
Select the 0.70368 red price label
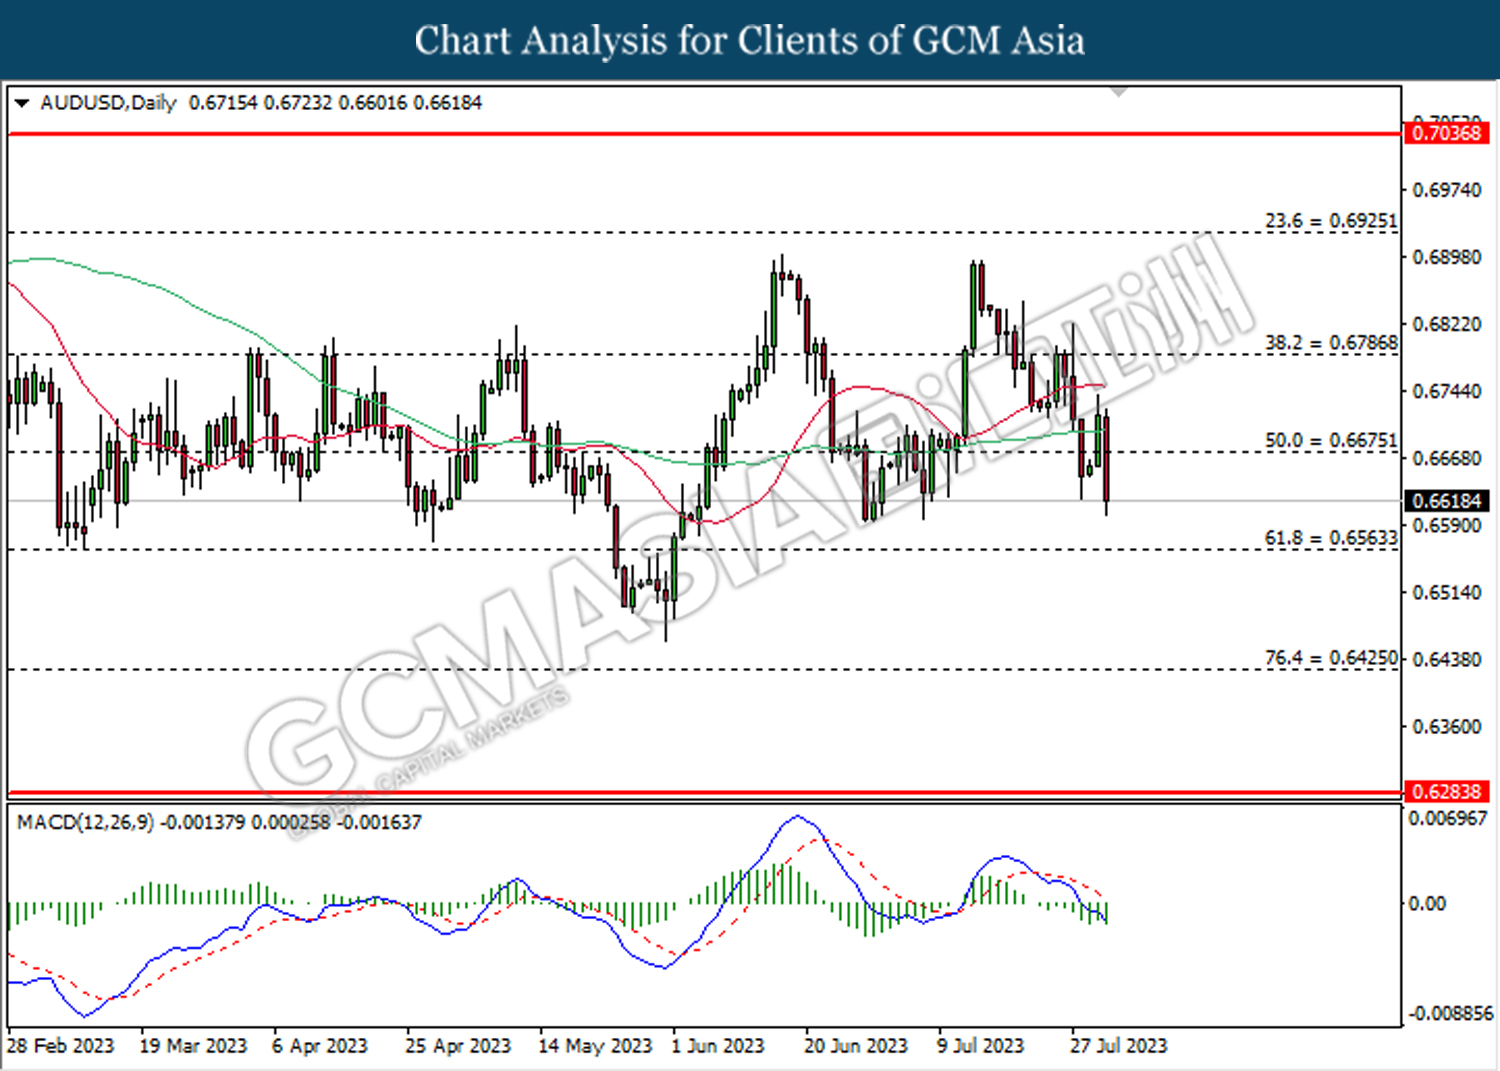[x=1447, y=133]
